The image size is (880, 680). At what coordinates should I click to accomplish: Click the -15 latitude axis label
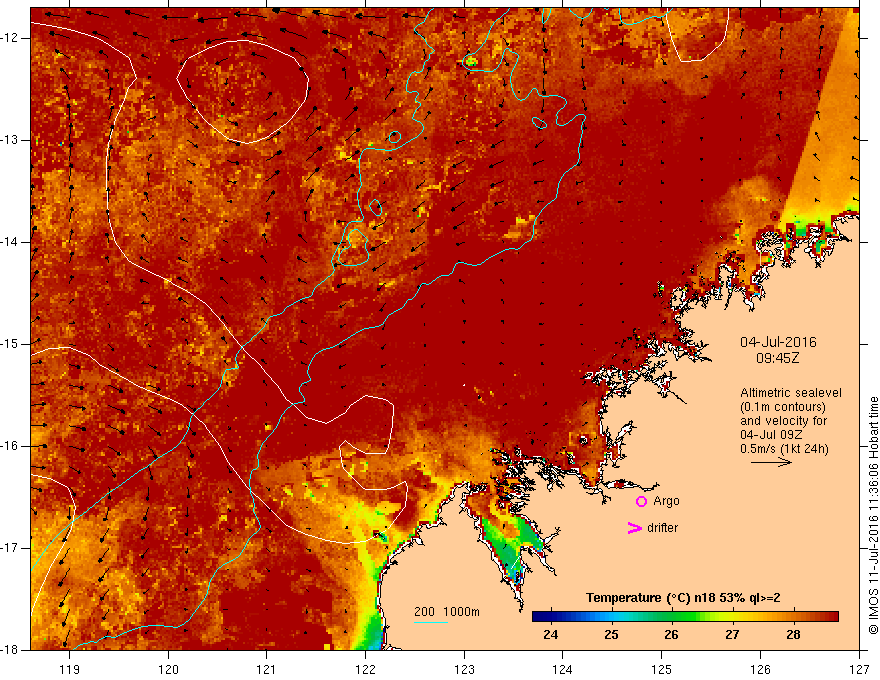11,344
